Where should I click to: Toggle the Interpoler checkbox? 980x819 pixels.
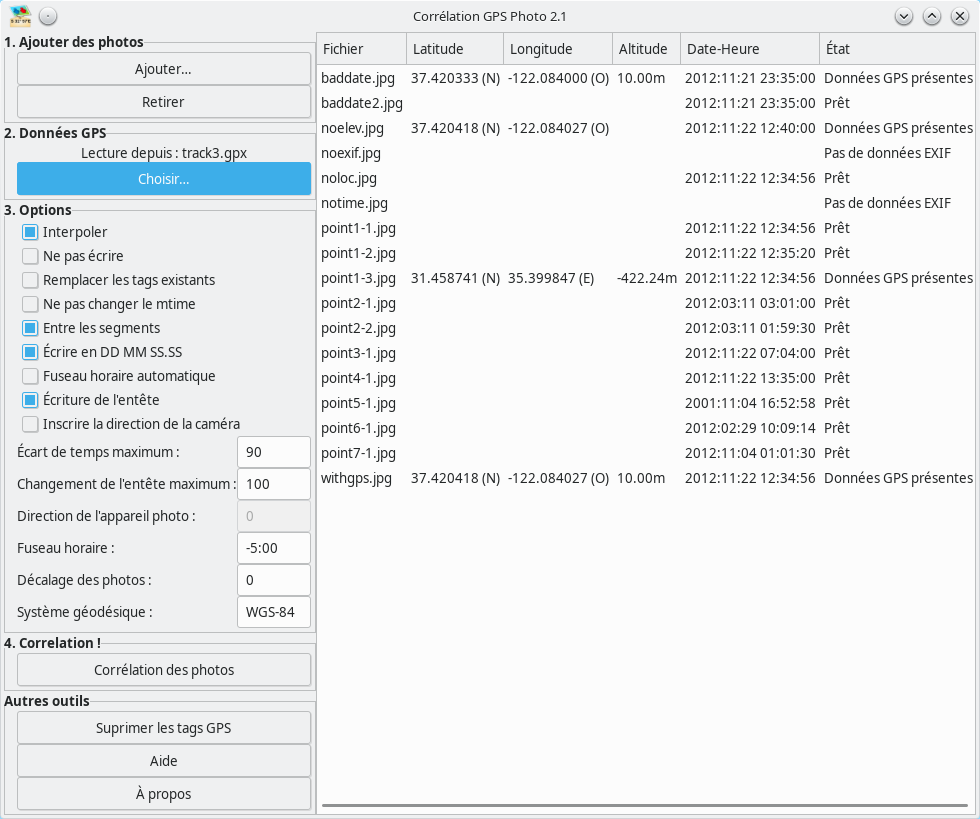point(30,232)
